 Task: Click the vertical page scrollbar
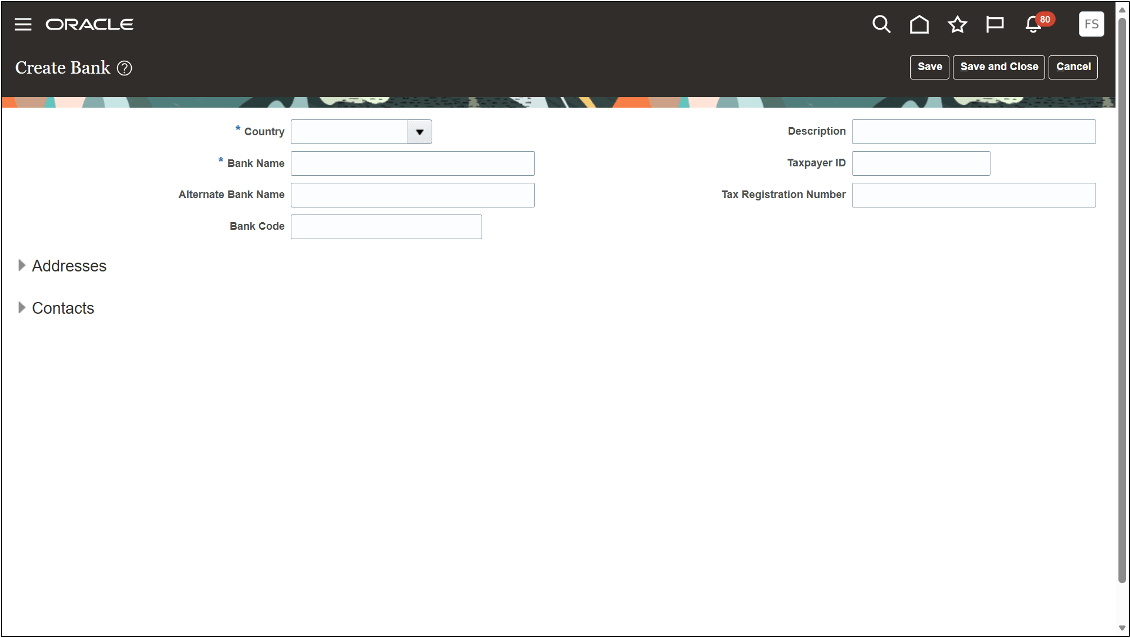(x=1121, y=299)
